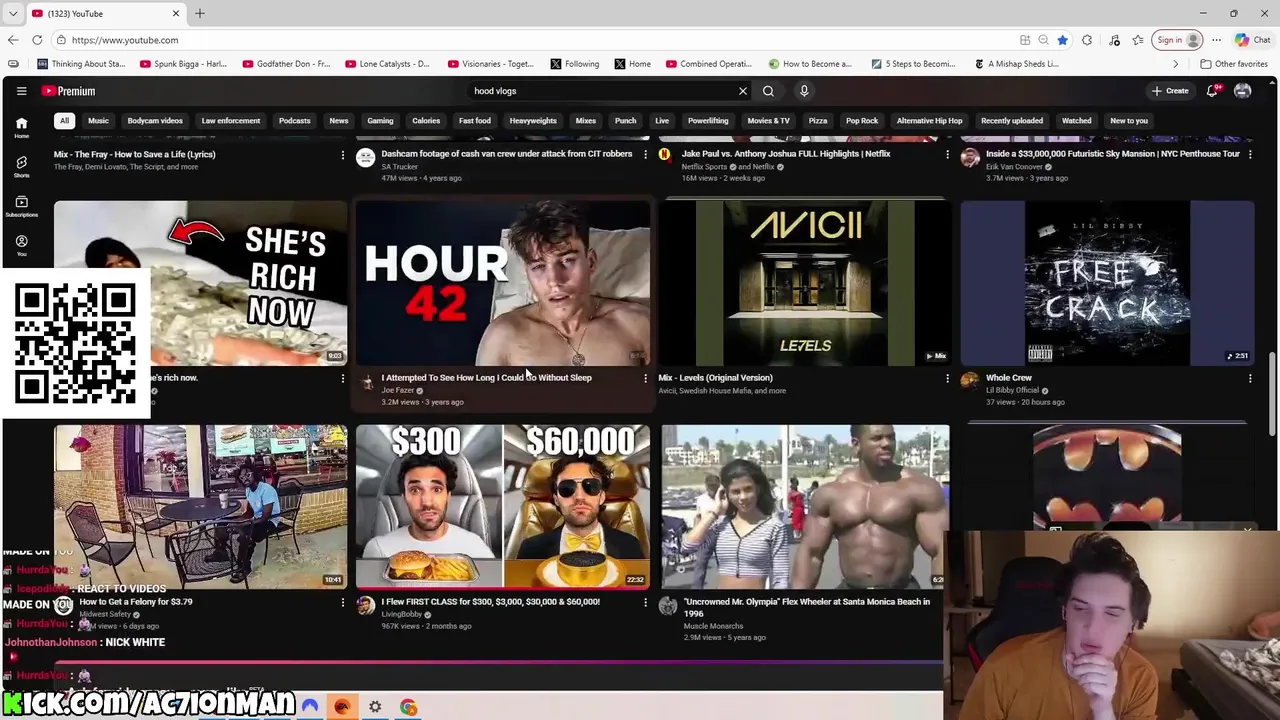
Task: Select the Law enforcement chip
Action: point(231,121)
